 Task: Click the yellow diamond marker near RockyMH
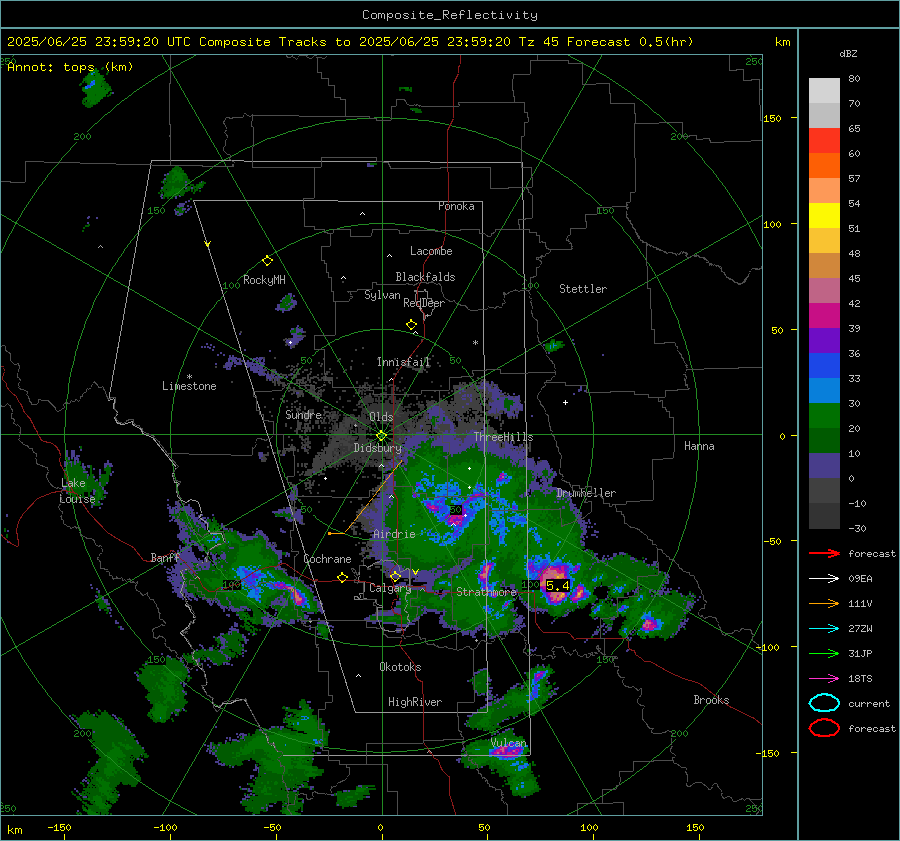(x=267, y=261)
